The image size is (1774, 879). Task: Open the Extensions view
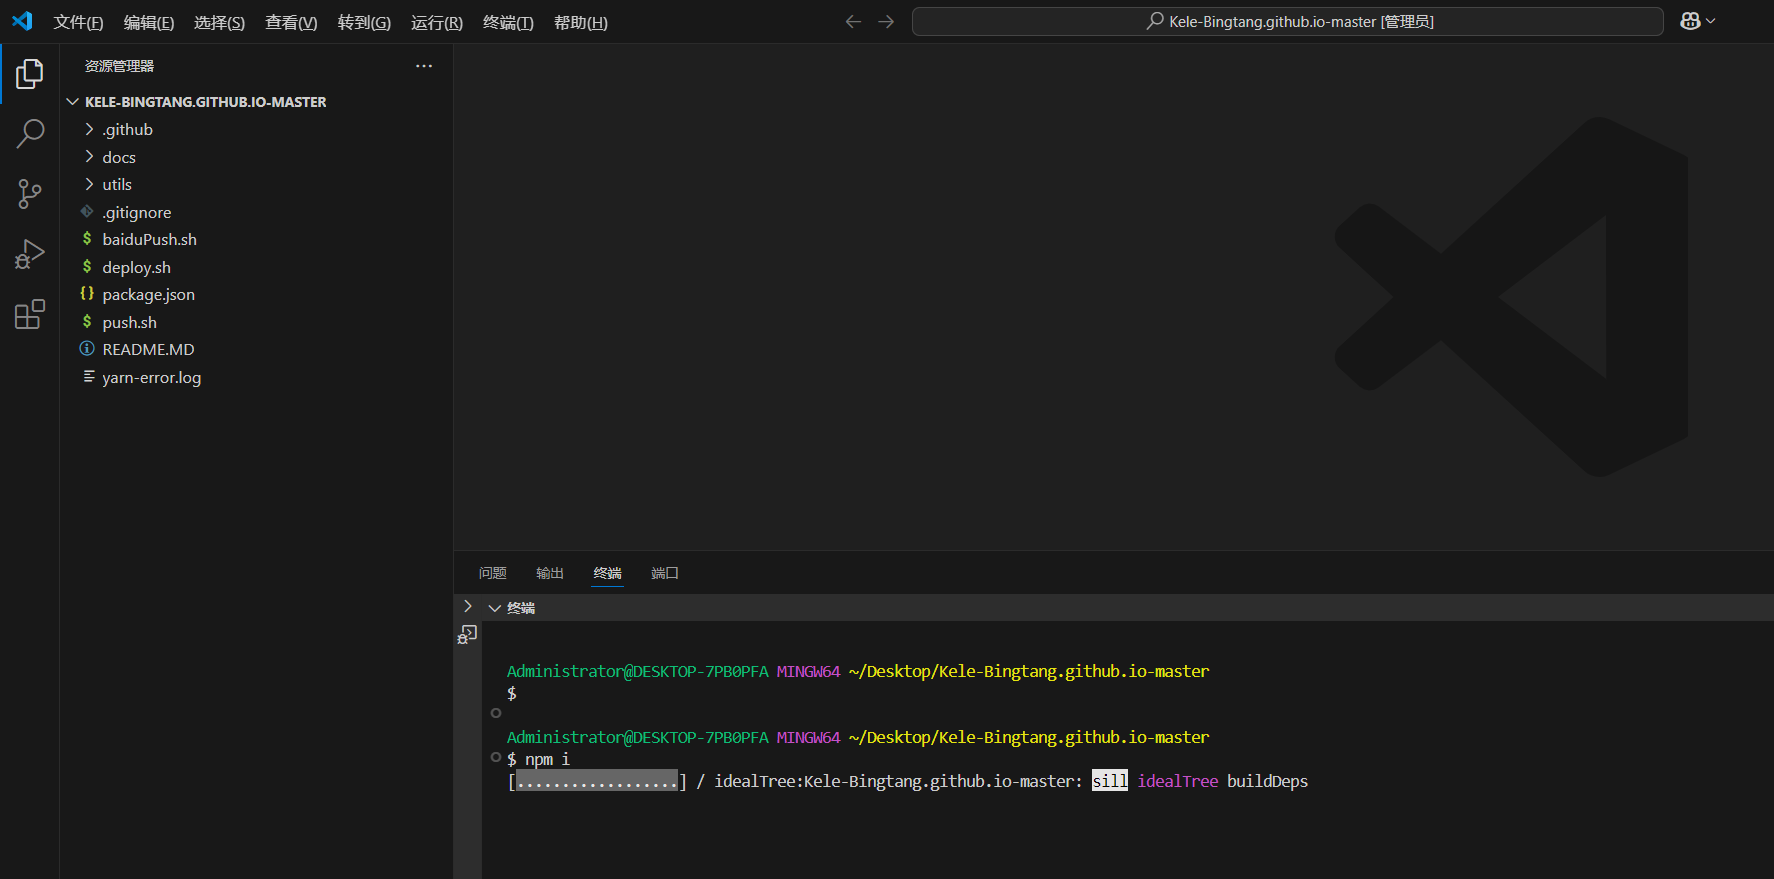tap(30, 314)
